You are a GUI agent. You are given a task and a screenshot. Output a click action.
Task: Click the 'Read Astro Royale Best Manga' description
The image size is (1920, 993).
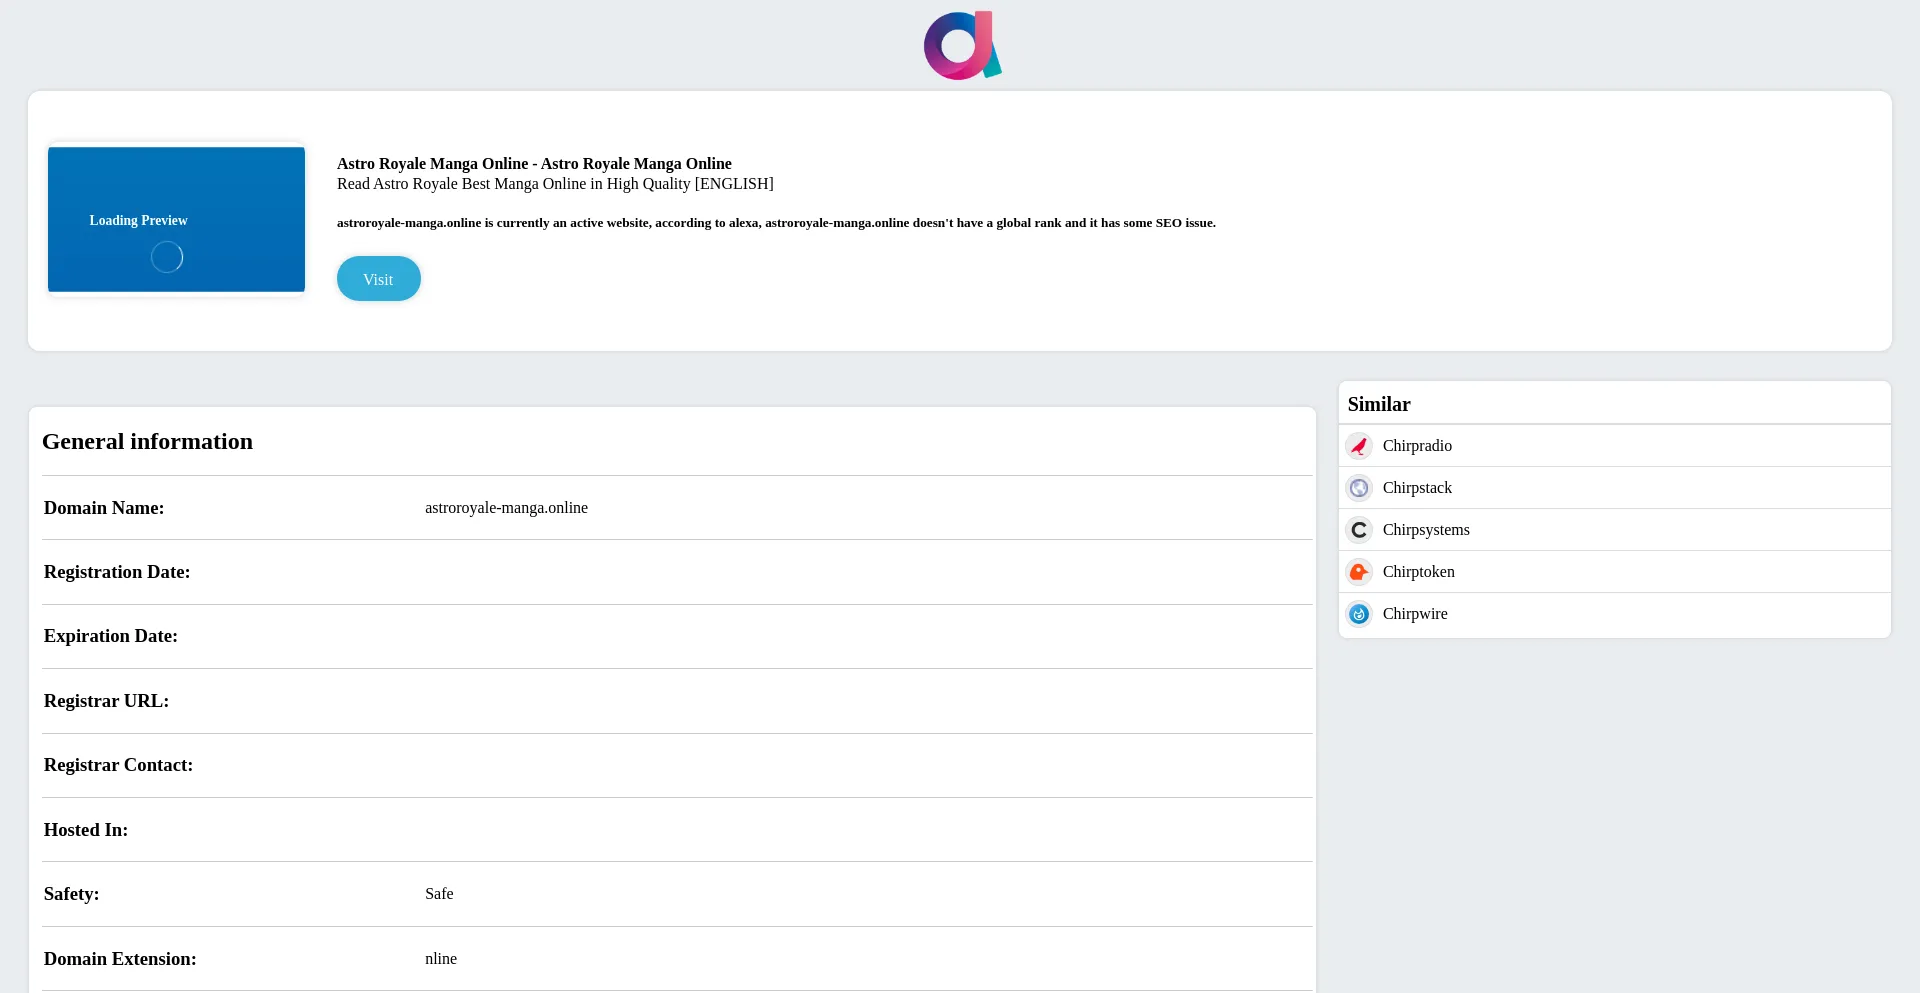(555, 184)
